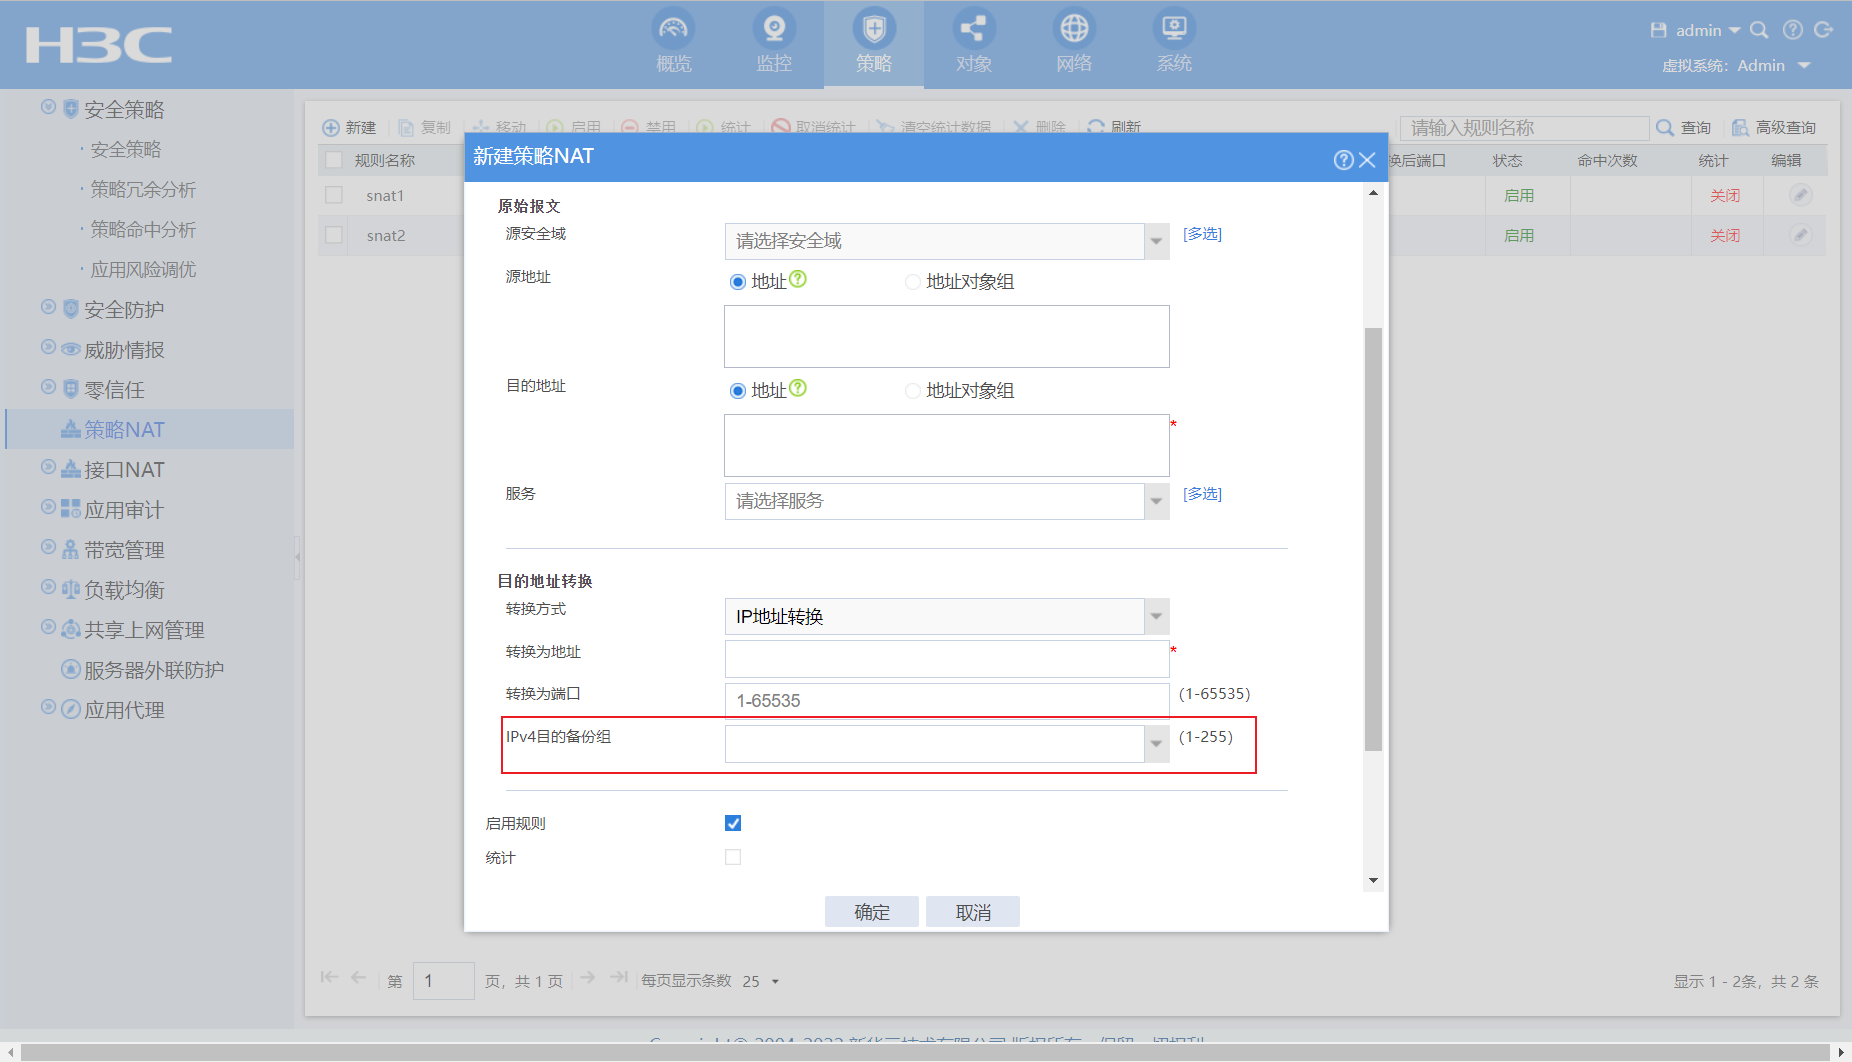This screenshot has width=1852, height=1062.
Task: Uncheck the 启用规则 checkbox
Action: [733, 823]
